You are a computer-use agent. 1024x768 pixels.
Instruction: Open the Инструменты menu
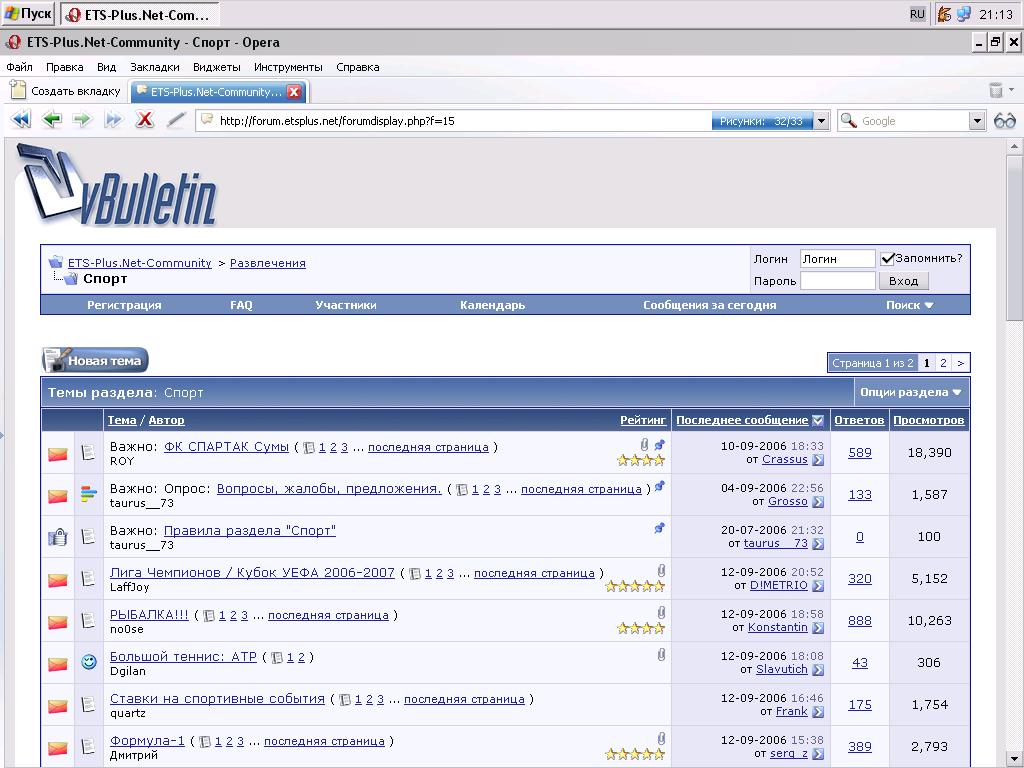coord(288,67)
